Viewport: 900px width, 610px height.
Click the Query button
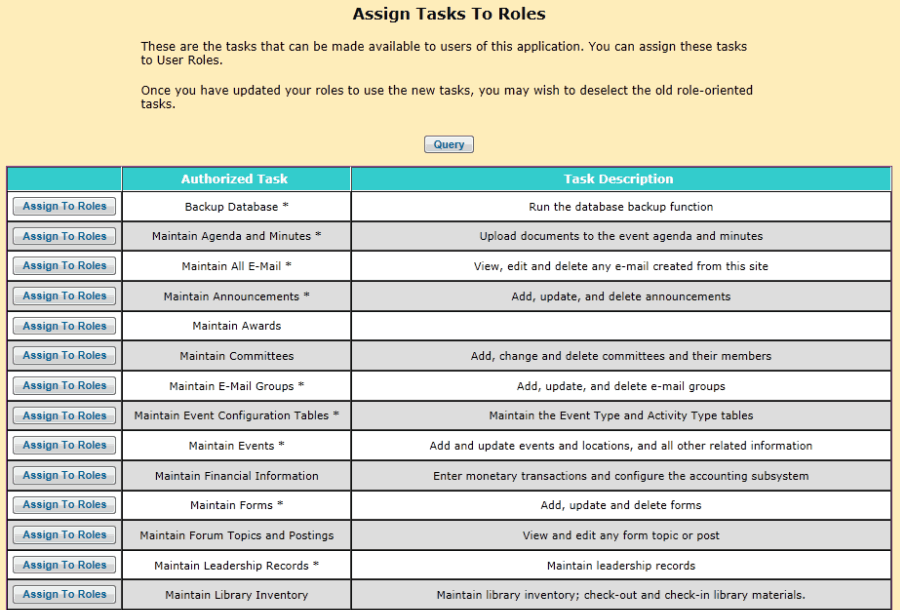(x=449, y=144)
